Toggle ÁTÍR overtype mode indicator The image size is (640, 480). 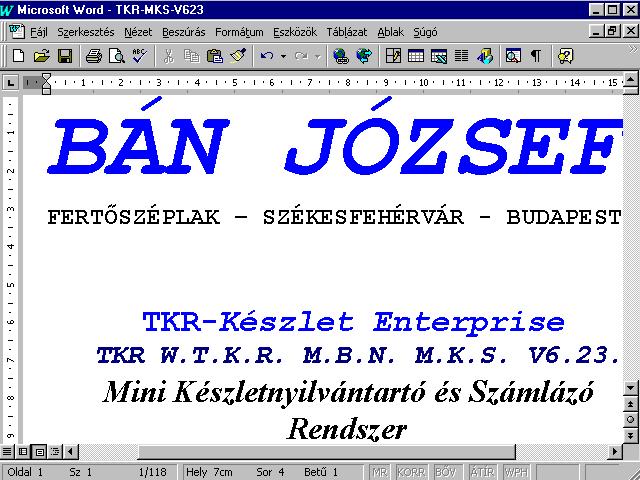[482, 472]
